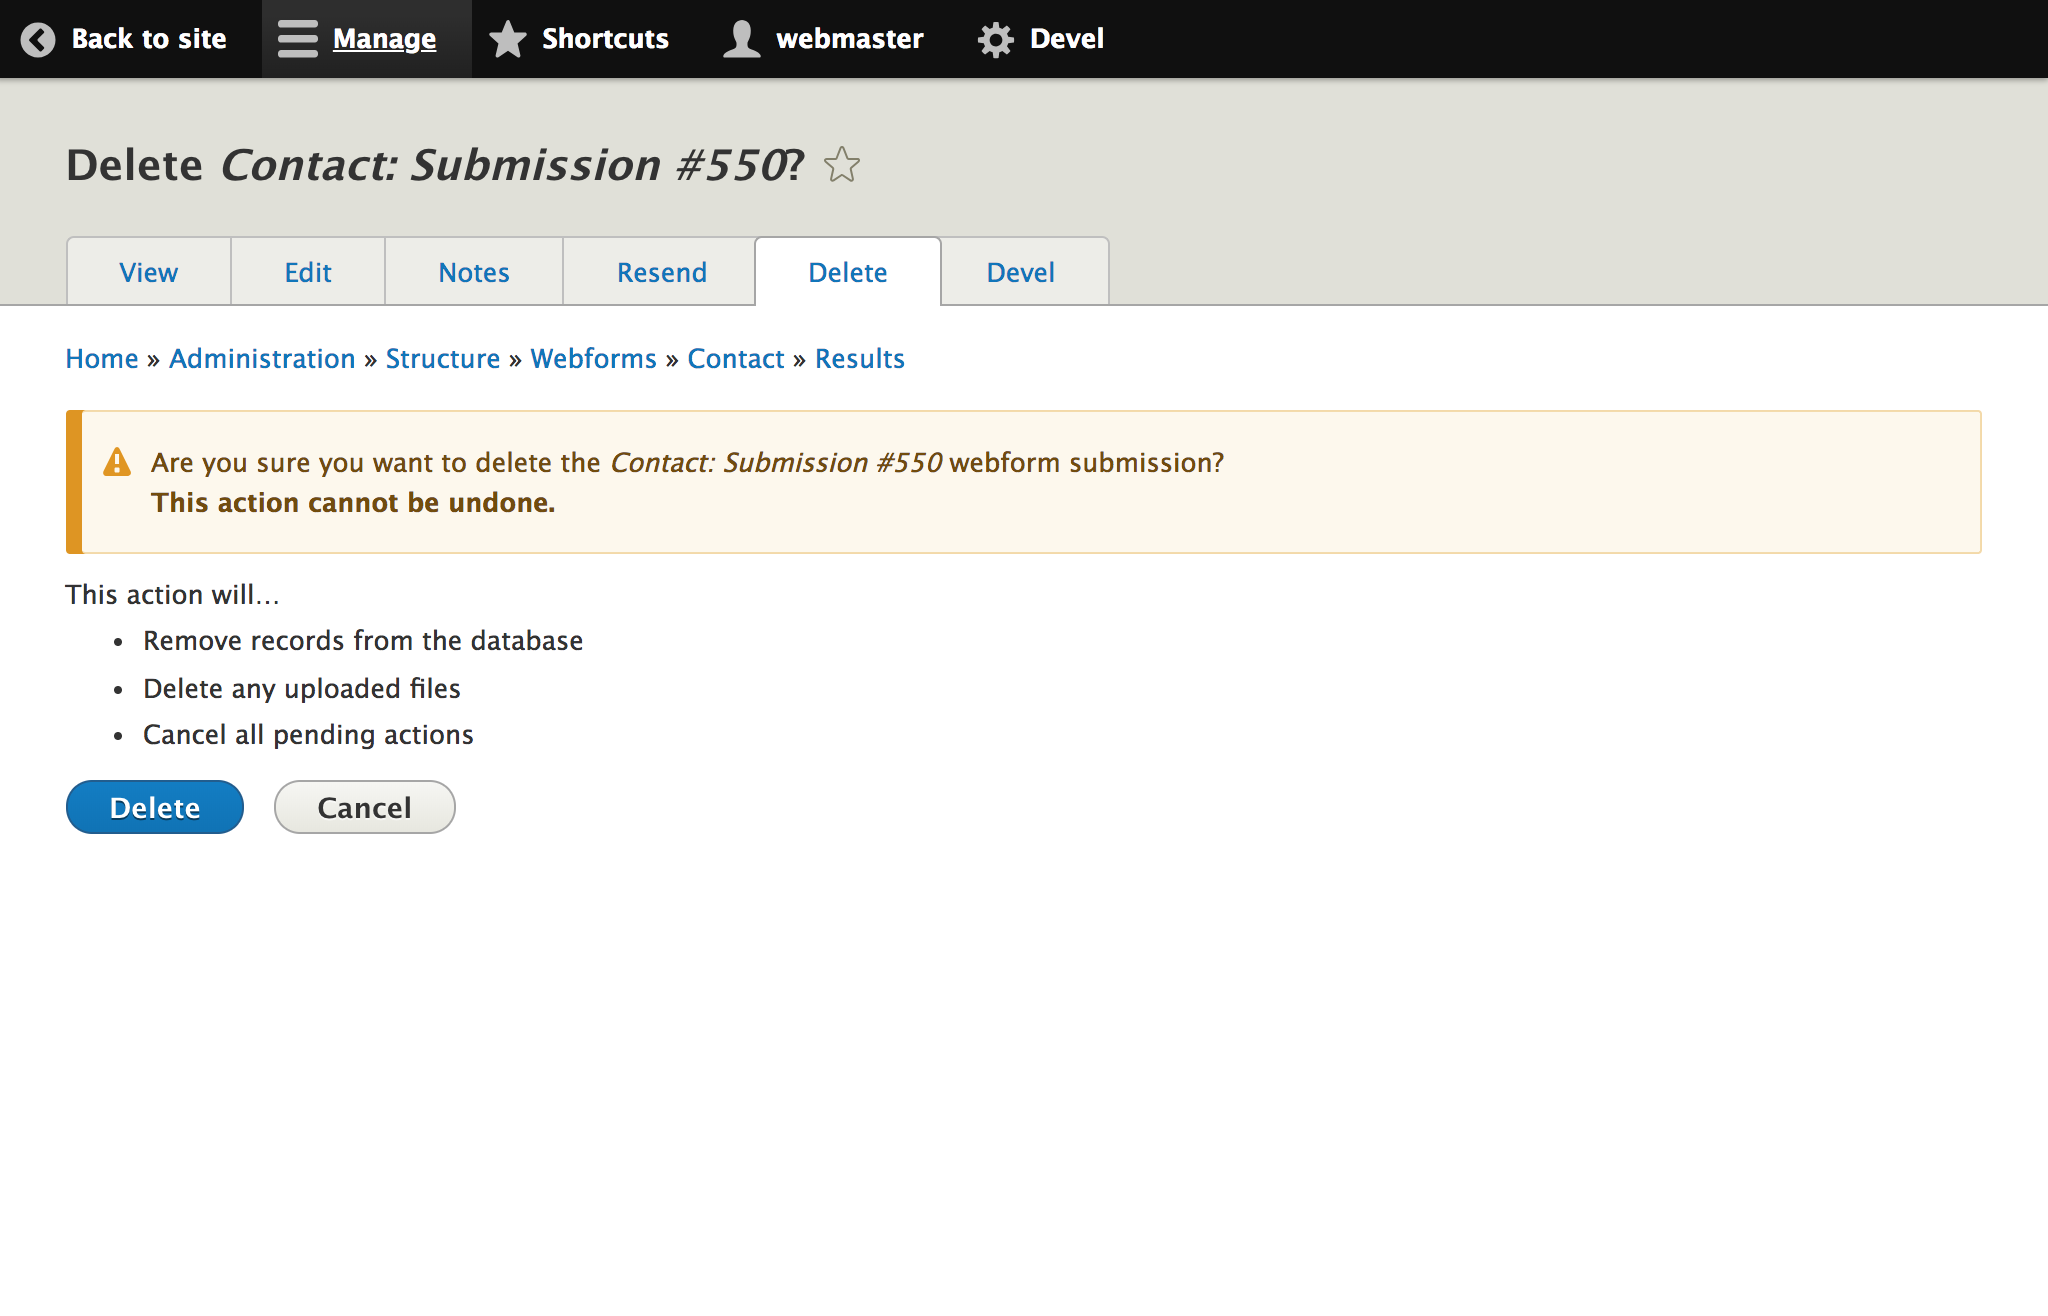
Task: Open the Administration breadcrumb link
Action: click(x=261, y=358)
